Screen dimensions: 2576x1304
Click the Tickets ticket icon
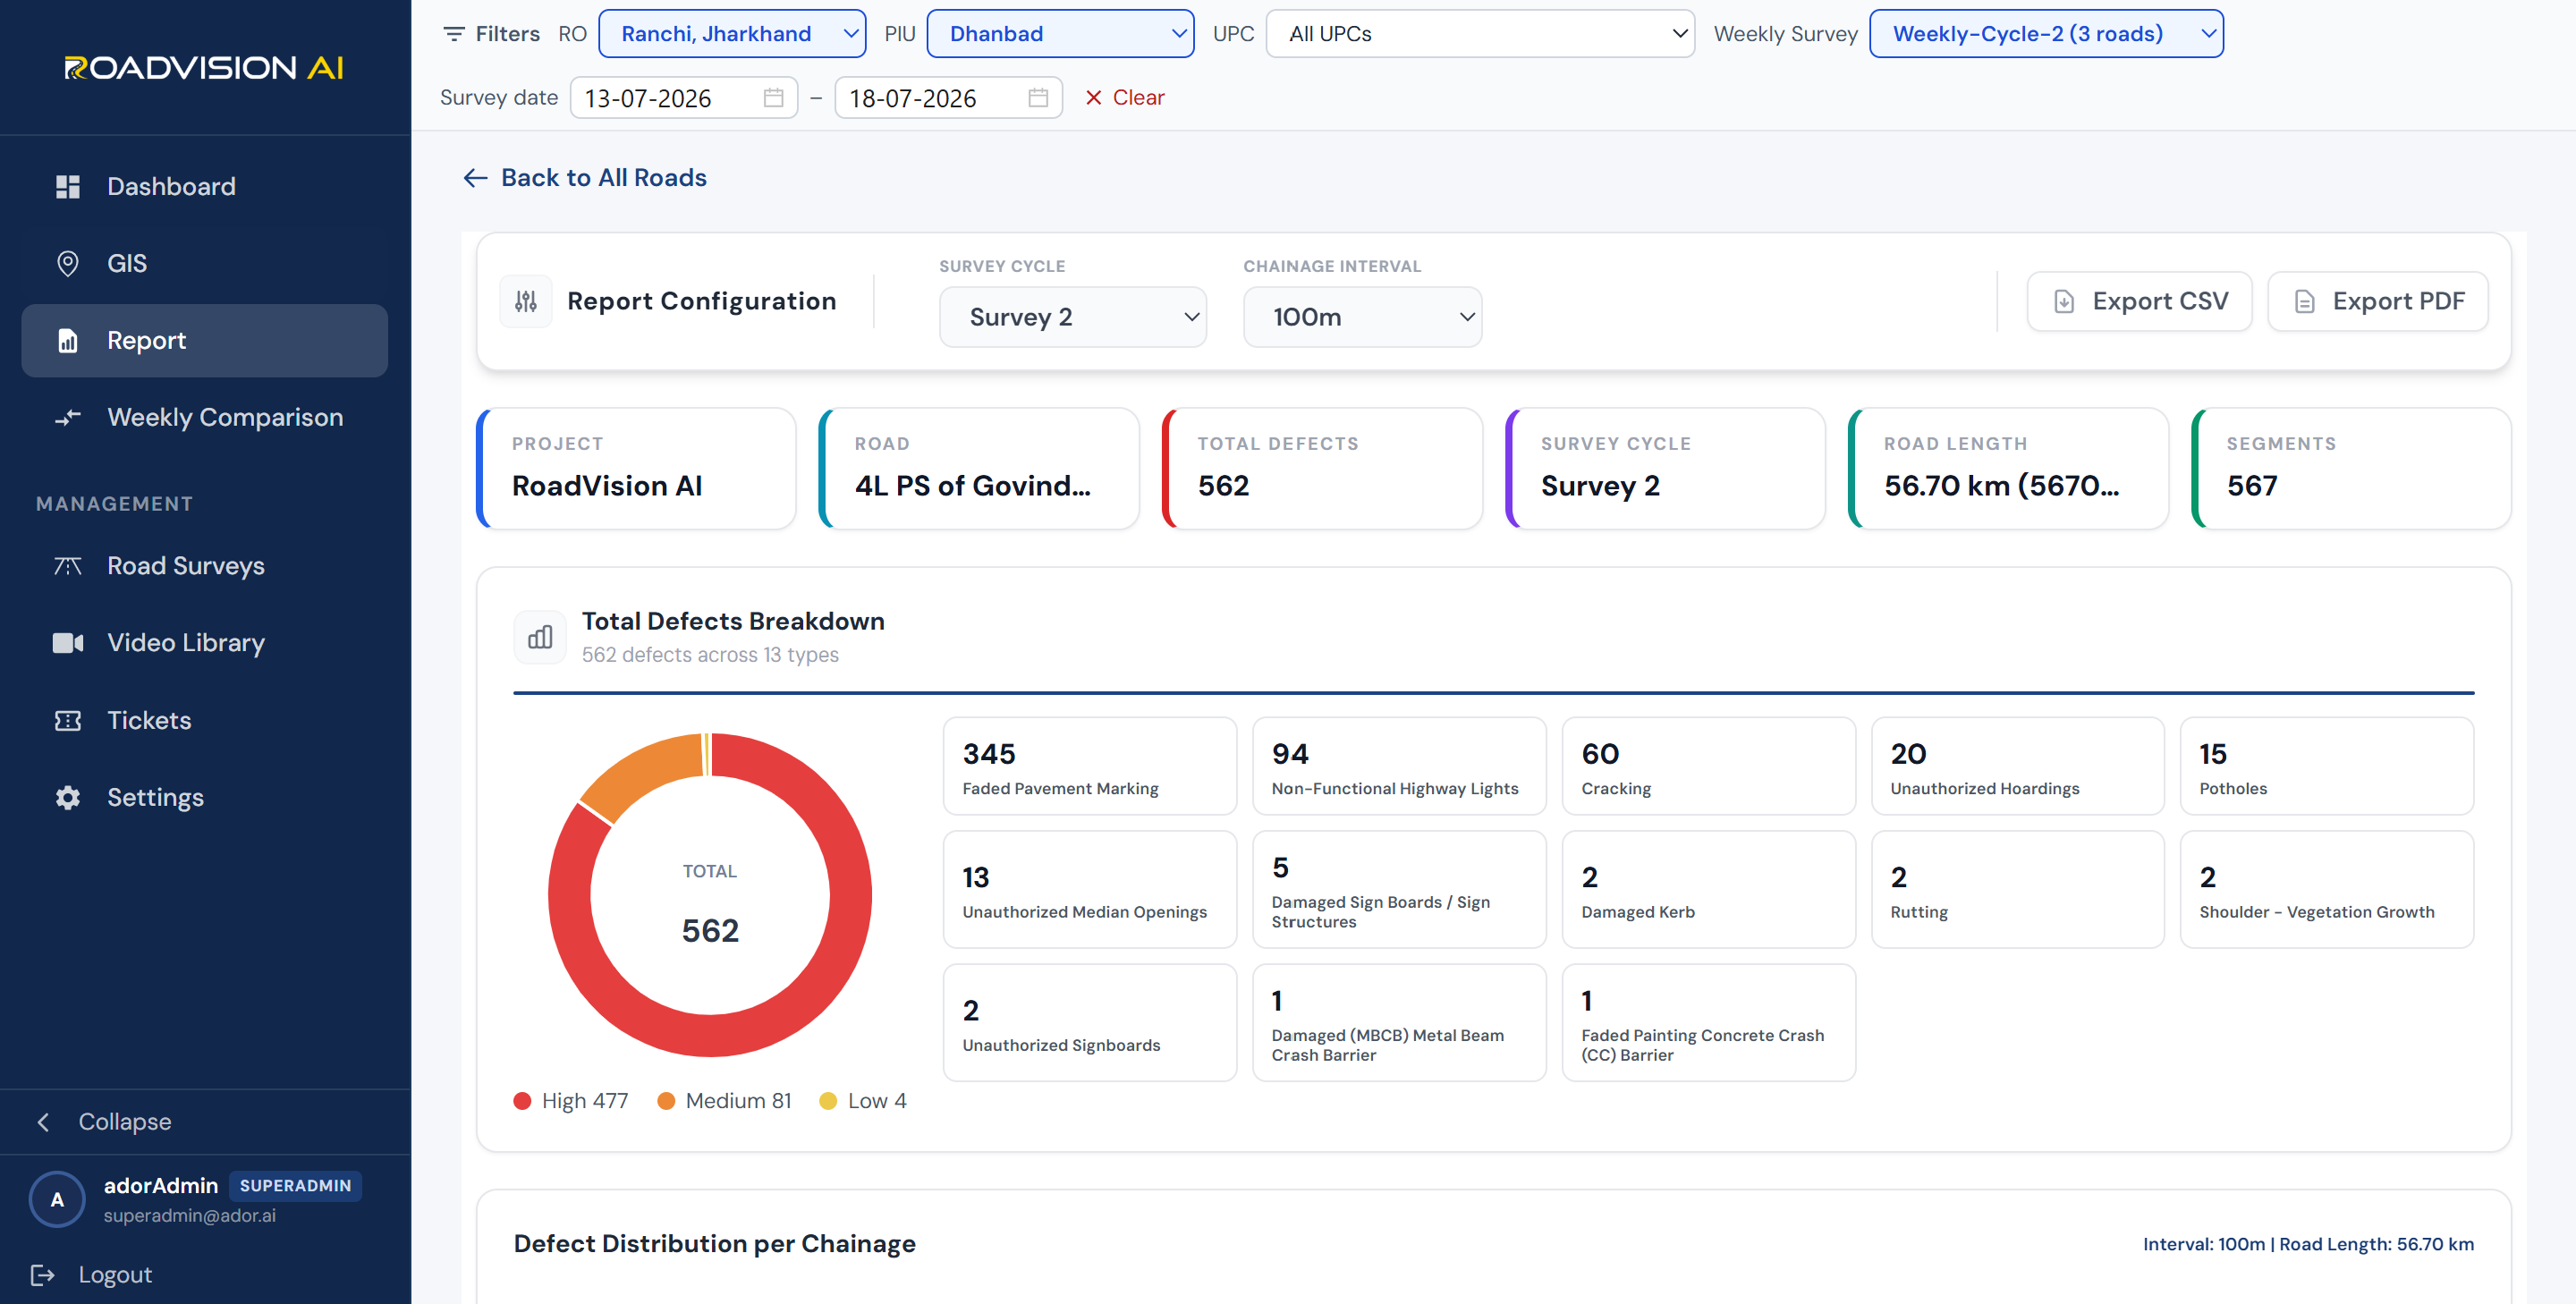67,721
